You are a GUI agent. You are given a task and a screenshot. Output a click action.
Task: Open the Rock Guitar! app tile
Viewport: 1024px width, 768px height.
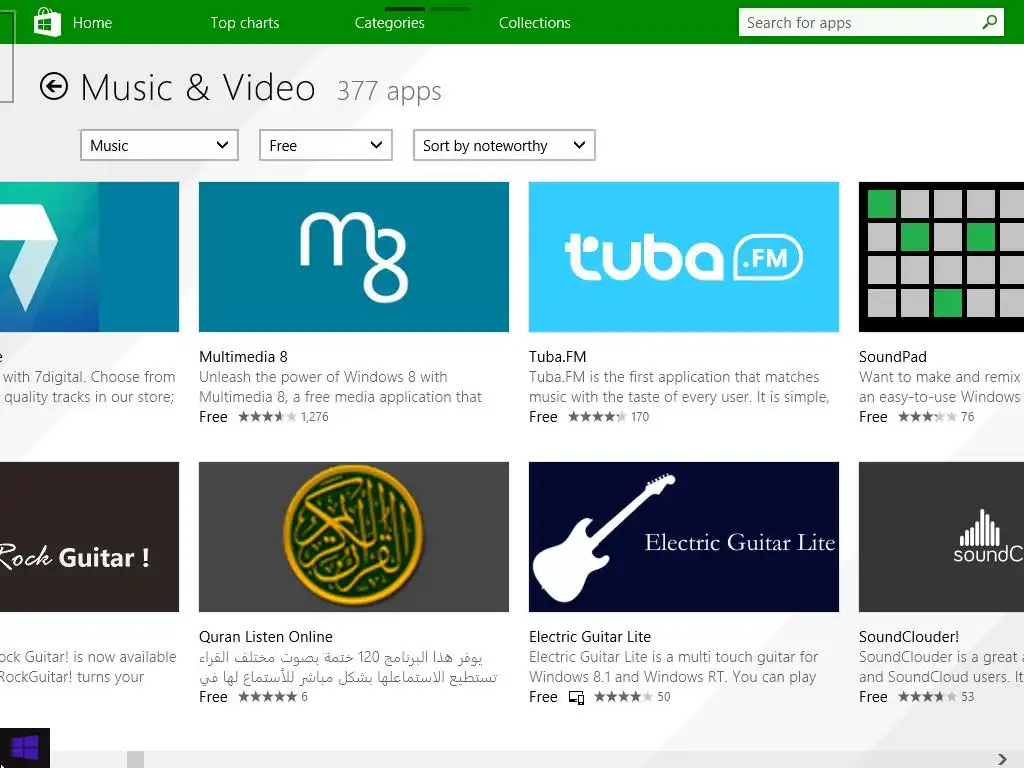click(x=89, y=537)
